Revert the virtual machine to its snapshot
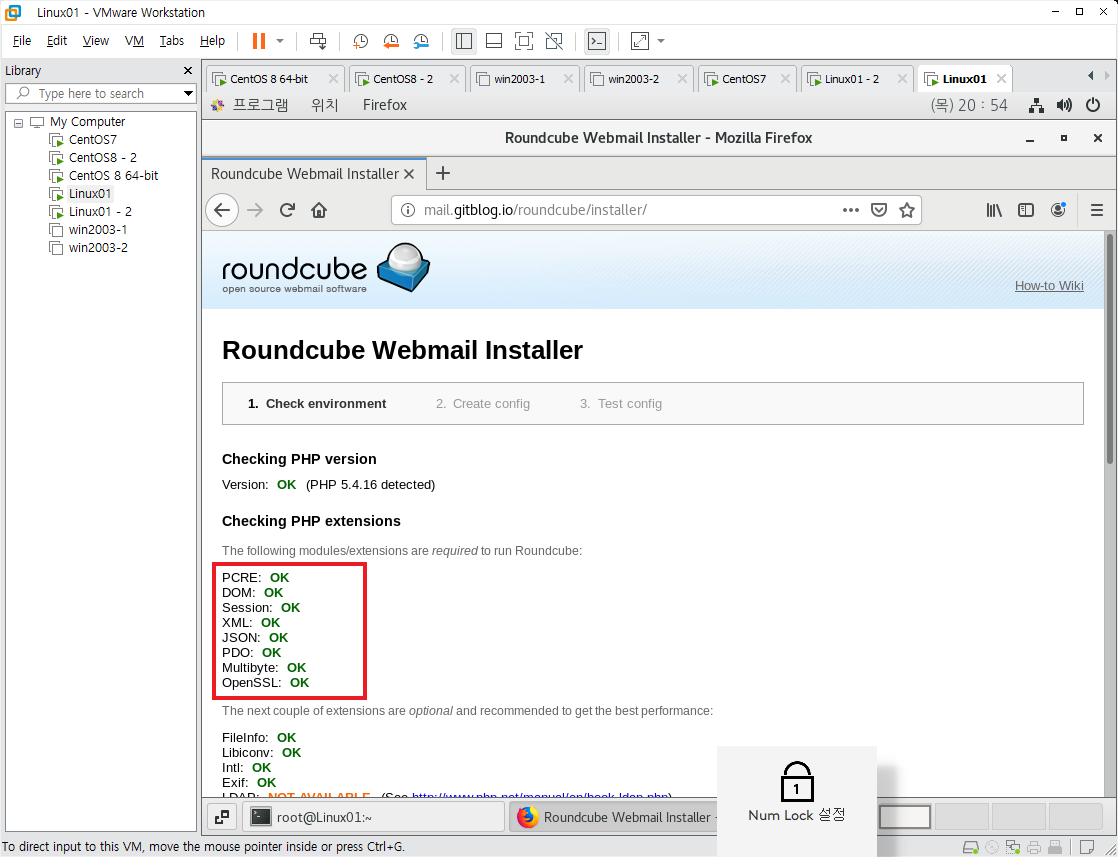 click(x=391, y=41)
